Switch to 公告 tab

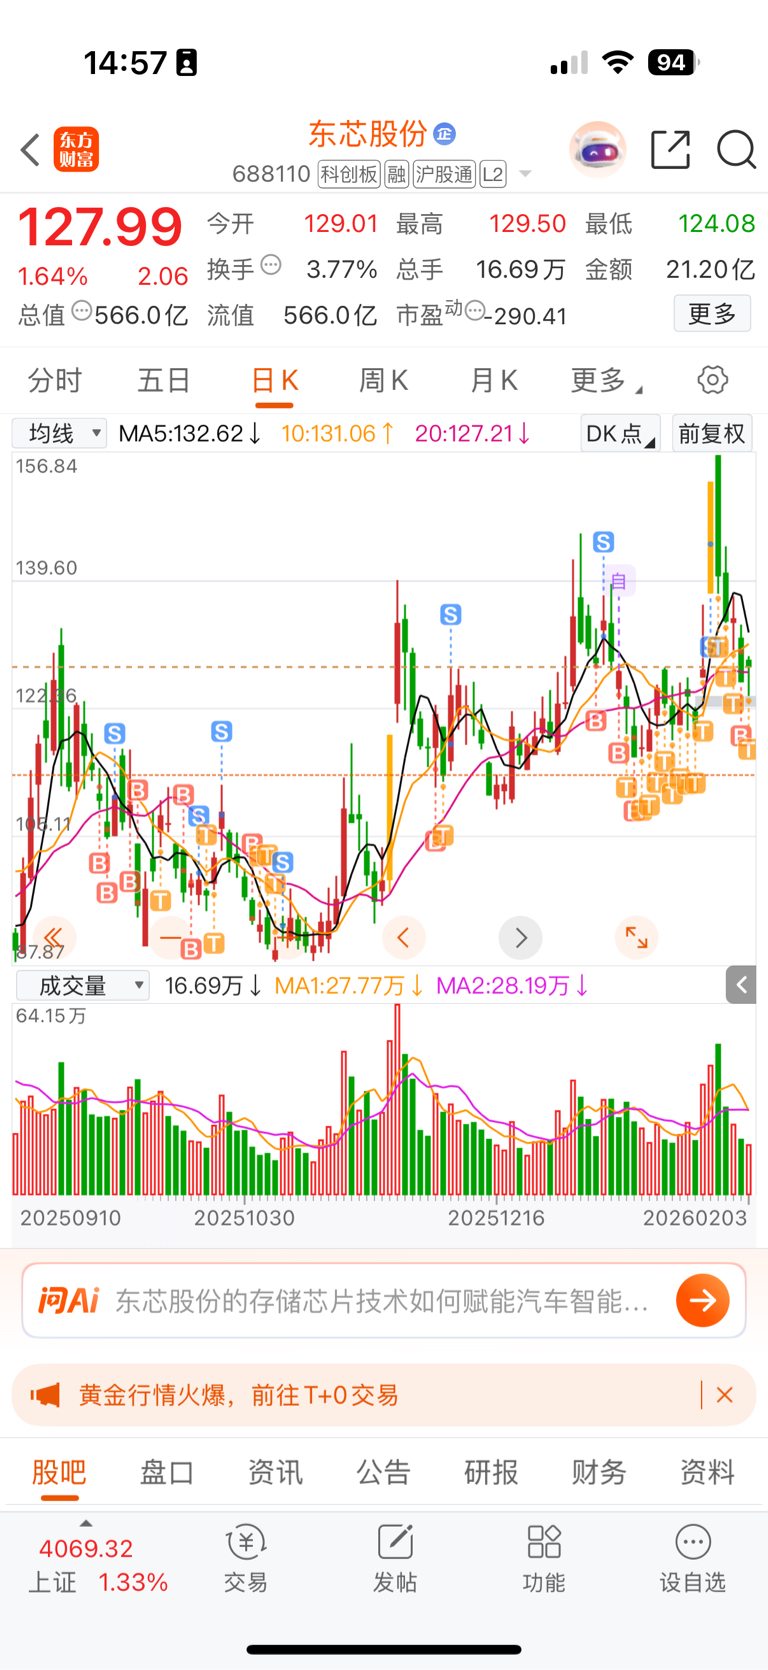tap(383, 1472)
